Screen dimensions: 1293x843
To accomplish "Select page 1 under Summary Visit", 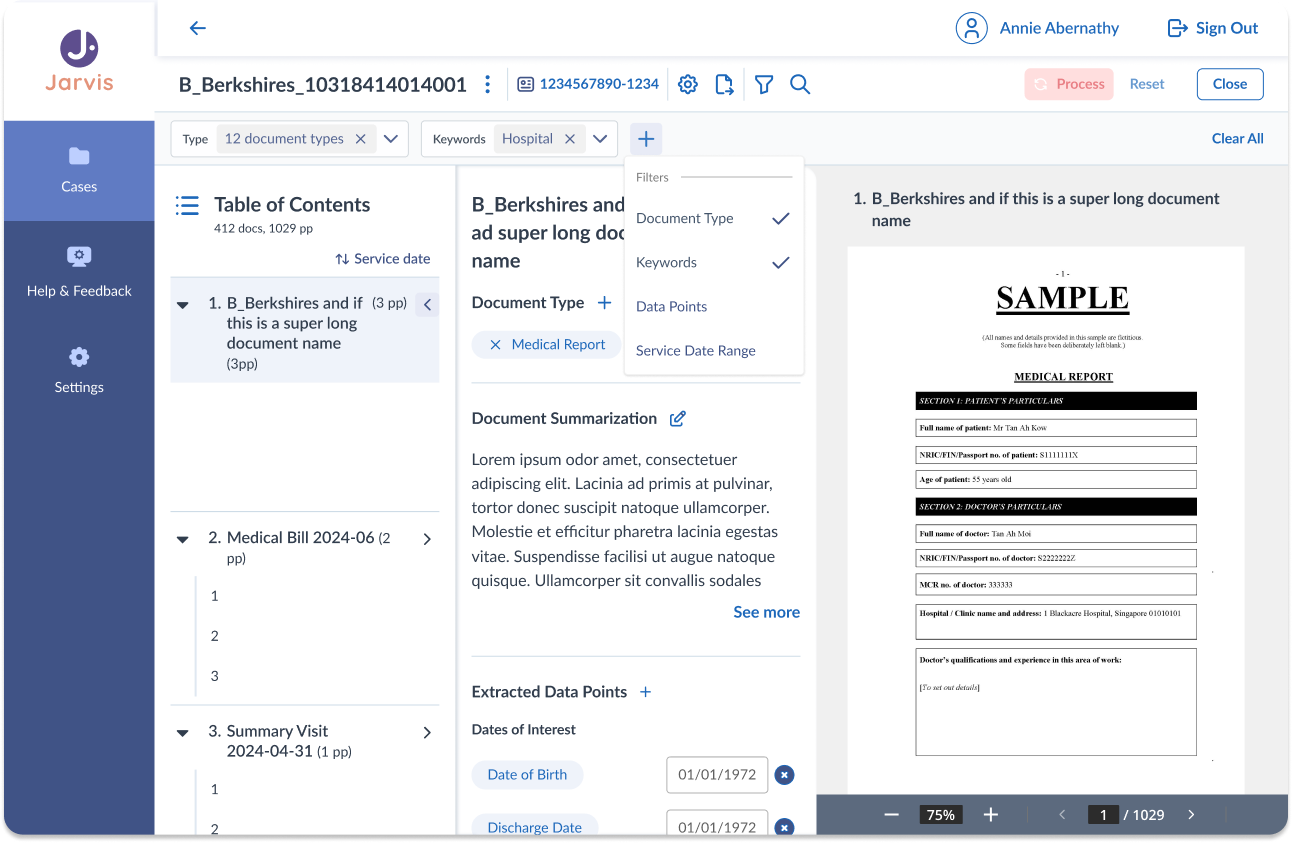I will coord(214,789).
